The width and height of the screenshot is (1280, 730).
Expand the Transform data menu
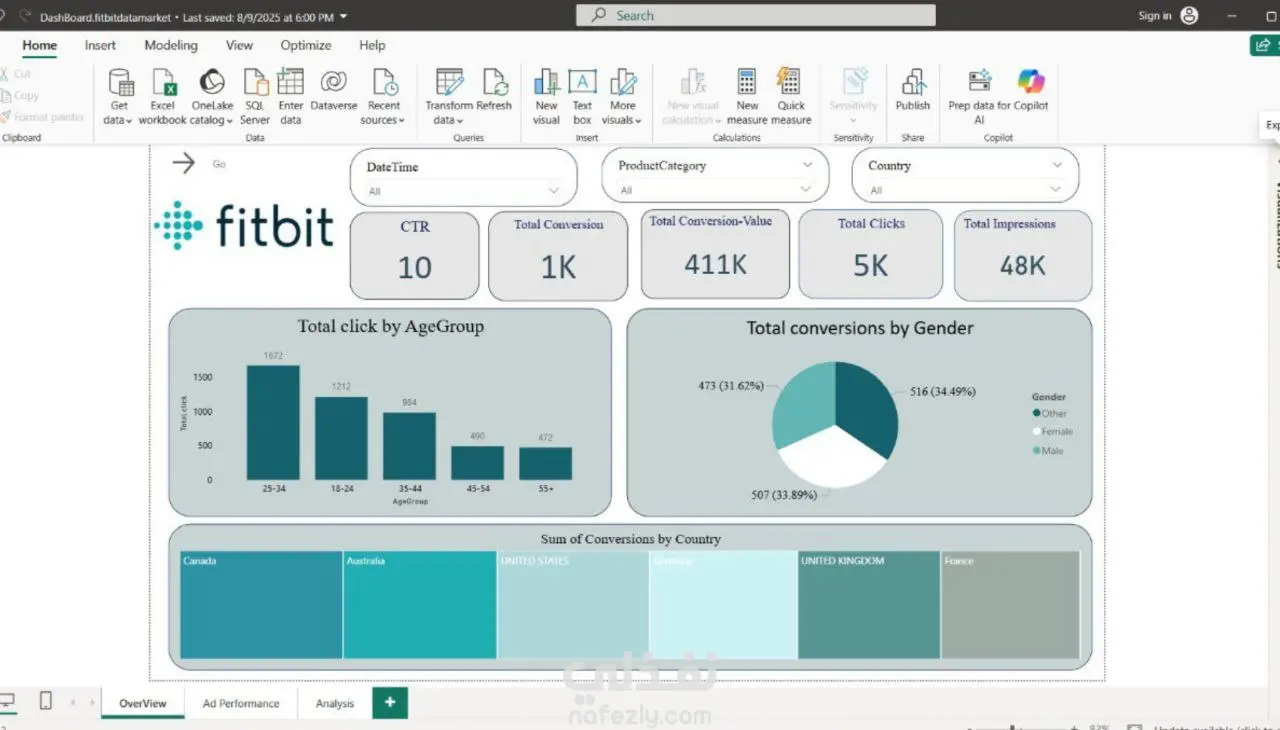click(449, 120)
